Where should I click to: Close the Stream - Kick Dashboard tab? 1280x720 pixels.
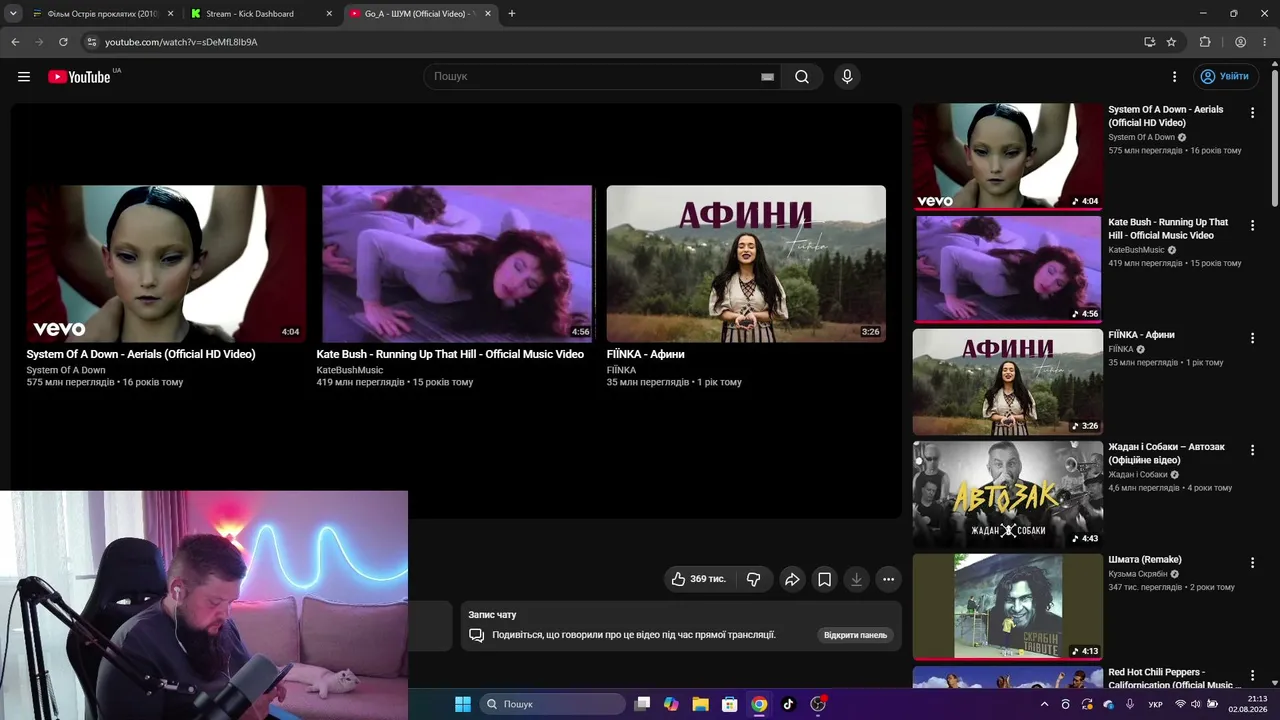pyautogui.click(x=329, y=14)
